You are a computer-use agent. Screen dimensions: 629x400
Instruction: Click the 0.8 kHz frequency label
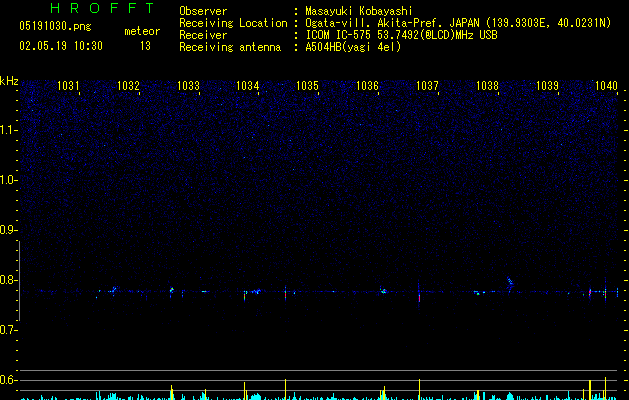click(x=9, y=280)
